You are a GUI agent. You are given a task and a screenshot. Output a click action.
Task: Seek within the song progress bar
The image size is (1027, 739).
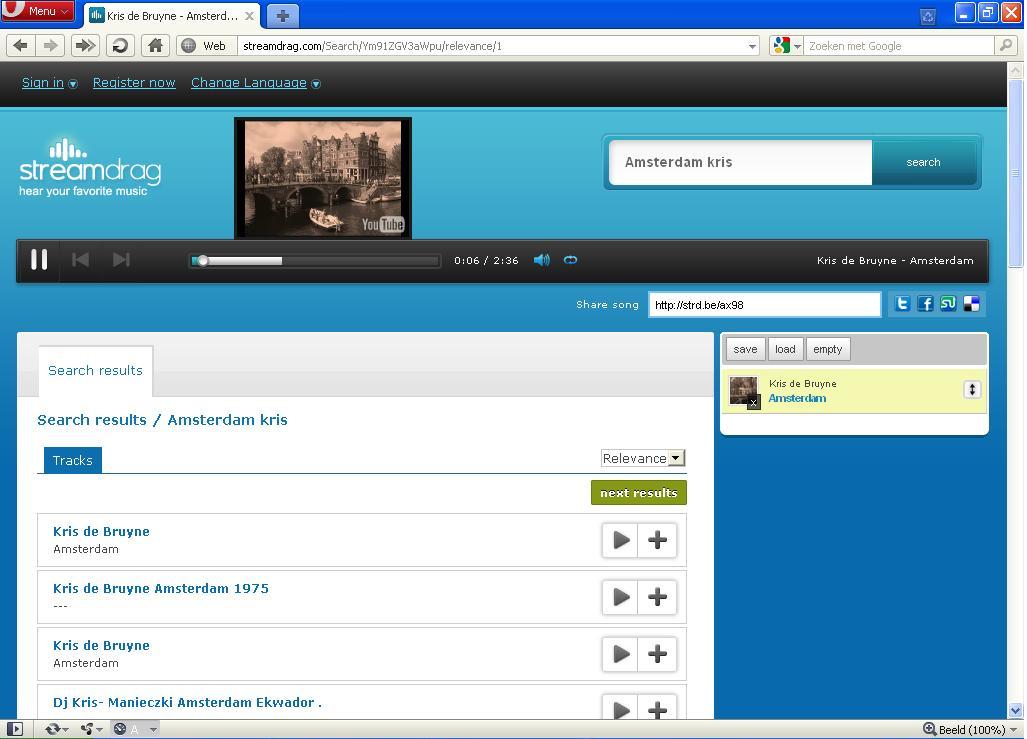click(x=315, y=261)
